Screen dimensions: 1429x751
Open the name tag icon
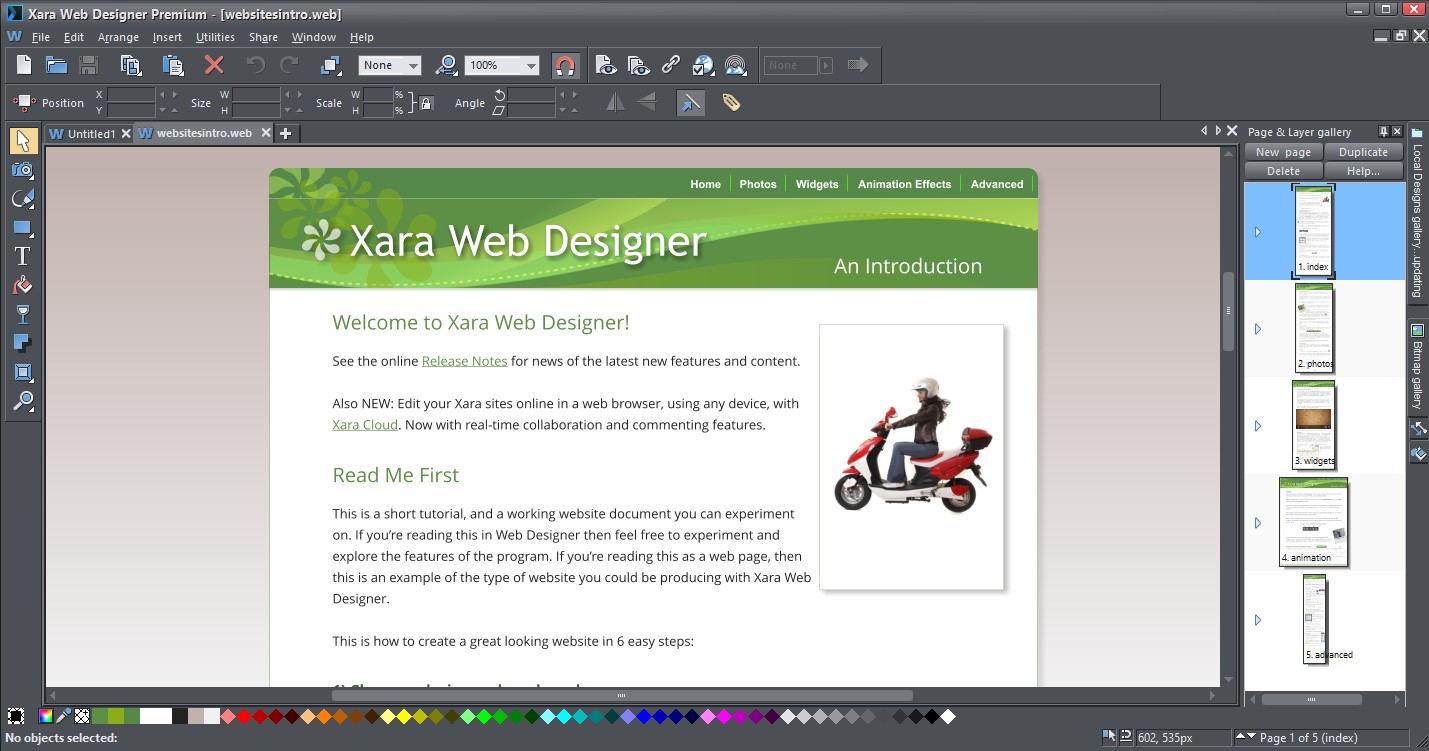(x=731, y=102)
